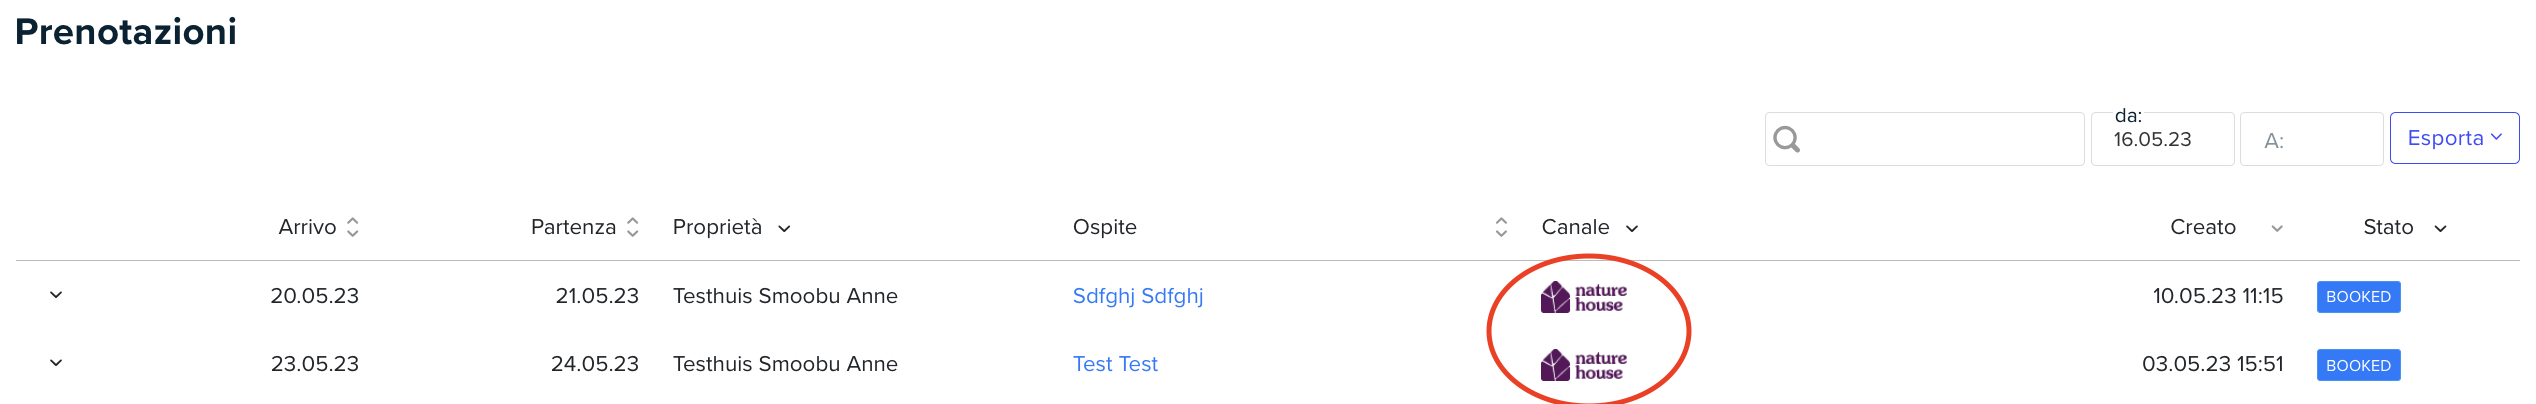Image resolution: width=2536 pixels, height=404 pixels.
Task: Click the da: 16.05.23 date field
Action: point(2162,139)
